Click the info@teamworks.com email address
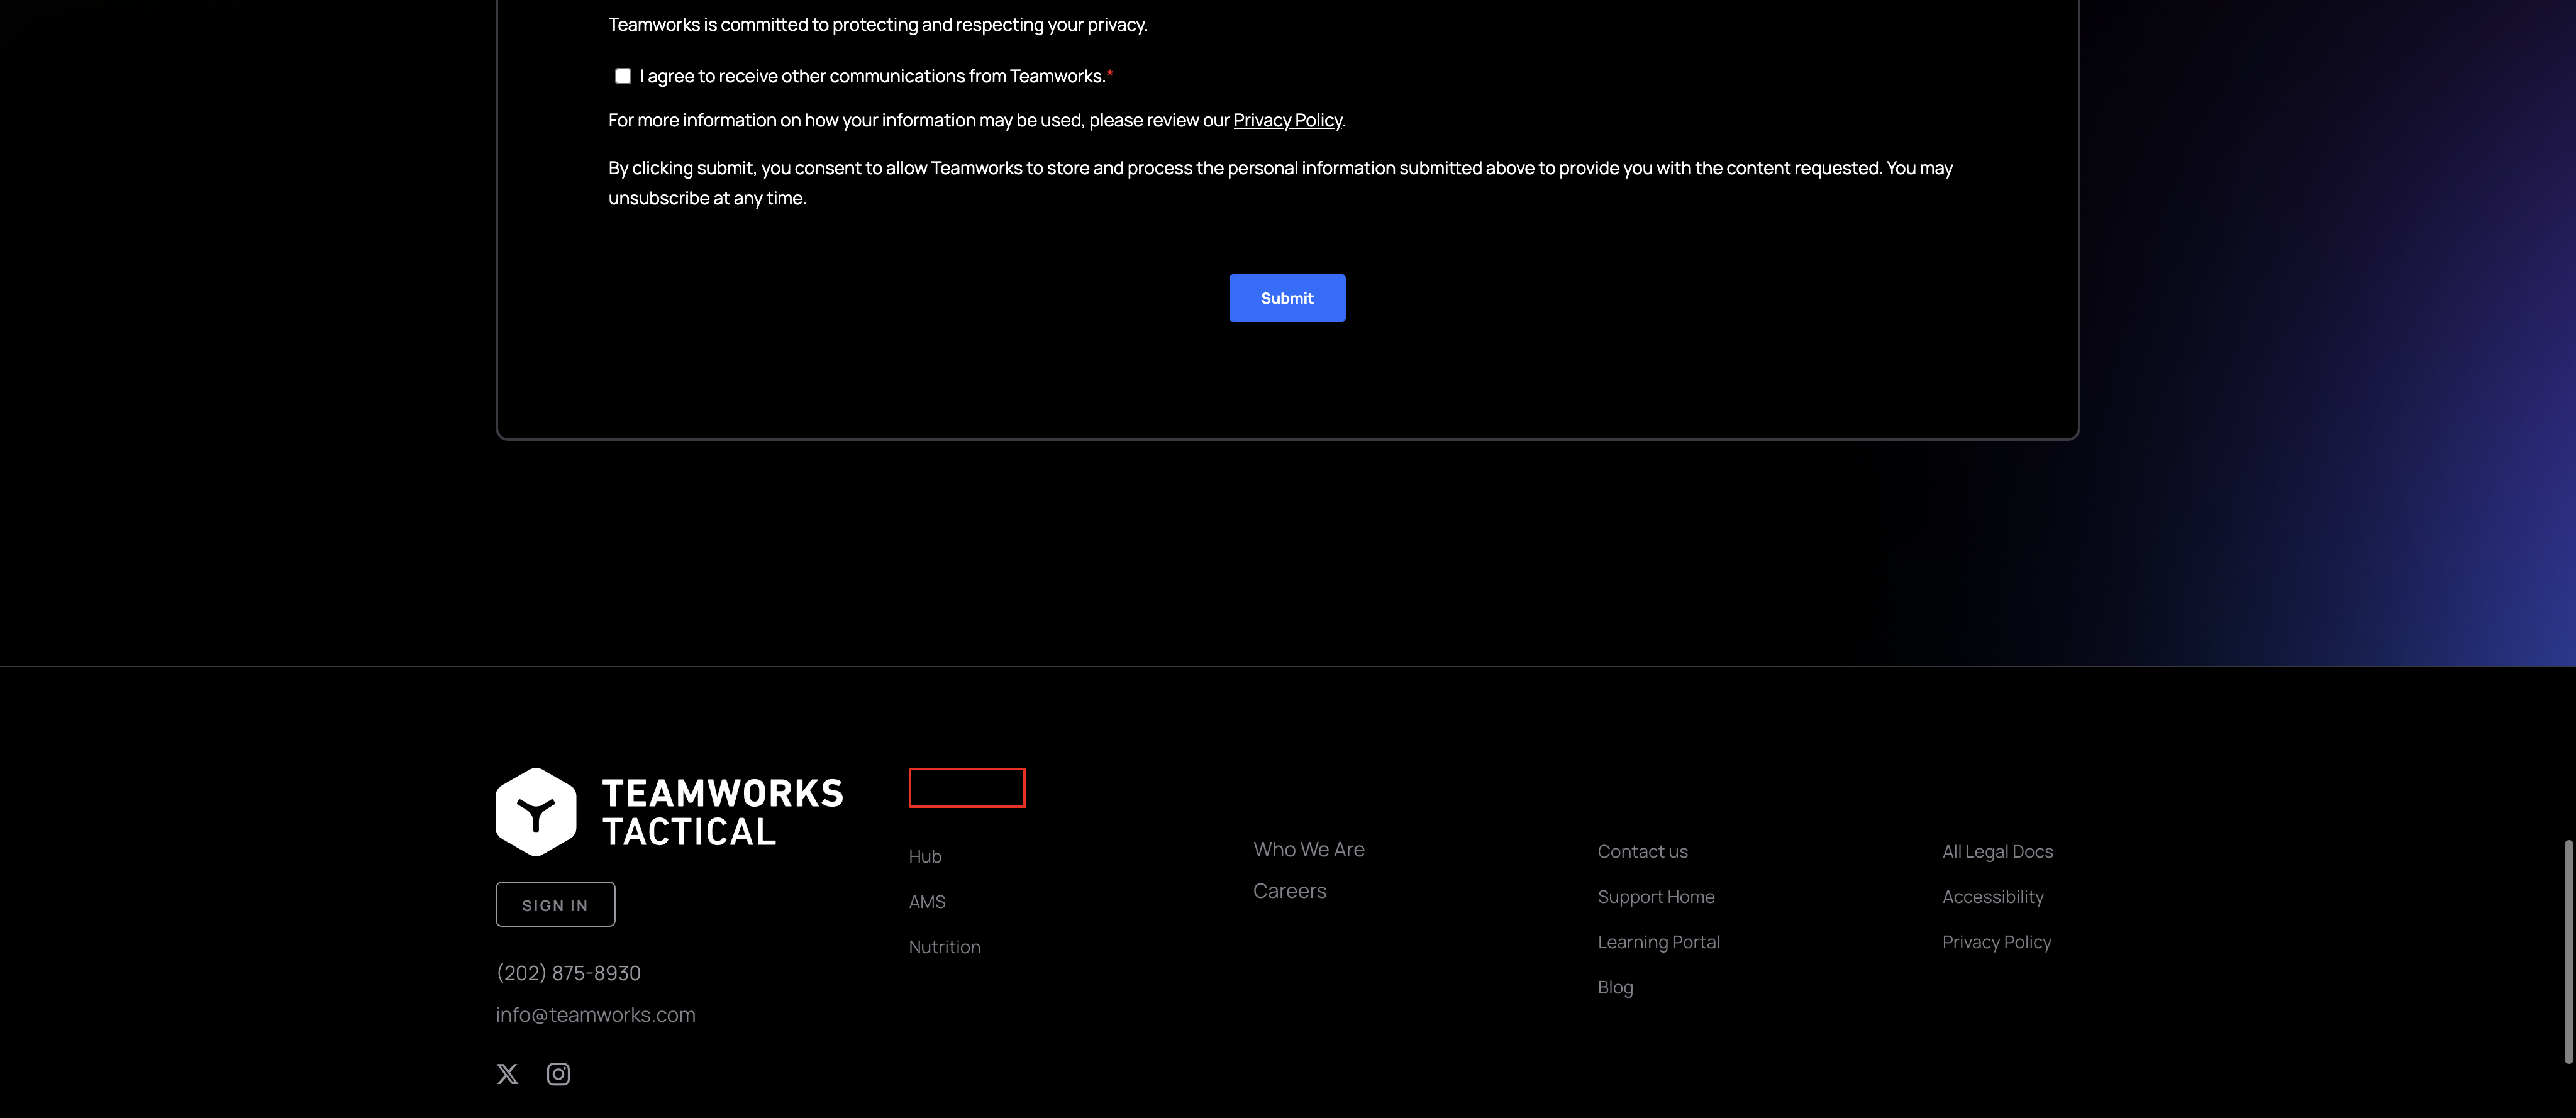Screen dimensions: 2576x1118 point(595,1014)
